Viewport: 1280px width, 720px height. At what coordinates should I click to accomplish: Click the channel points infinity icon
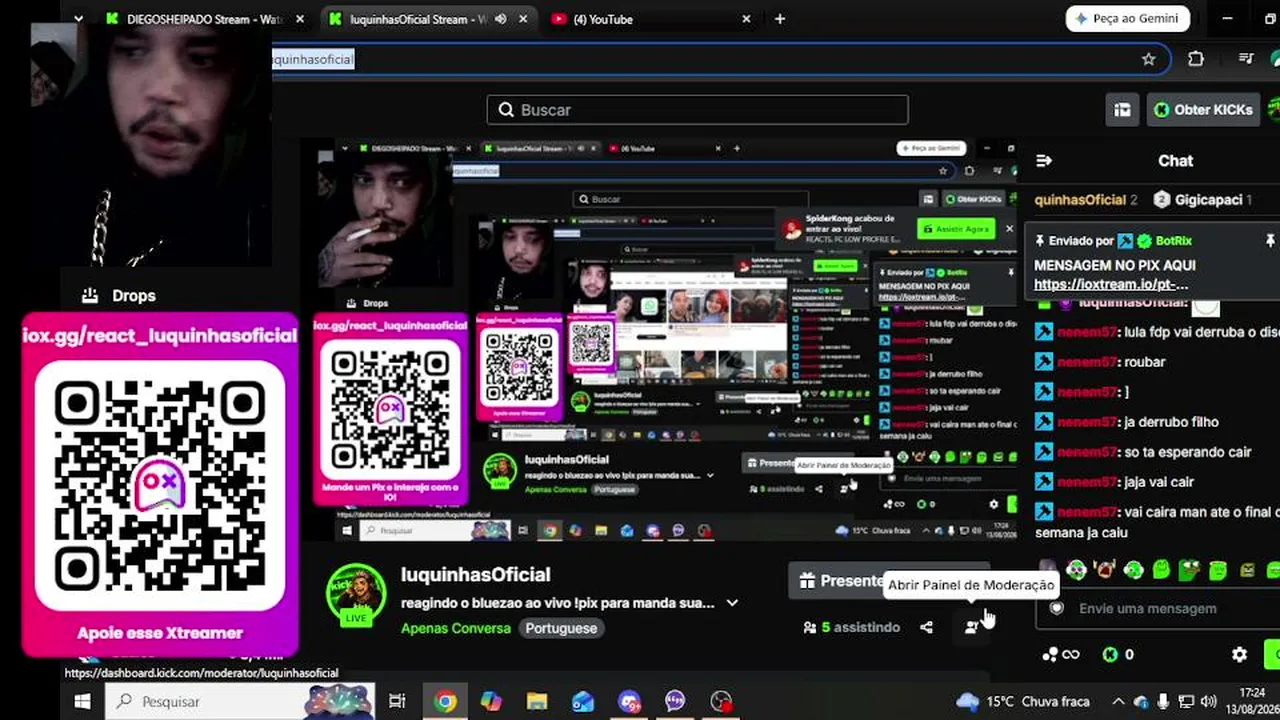click(1061, 655)
